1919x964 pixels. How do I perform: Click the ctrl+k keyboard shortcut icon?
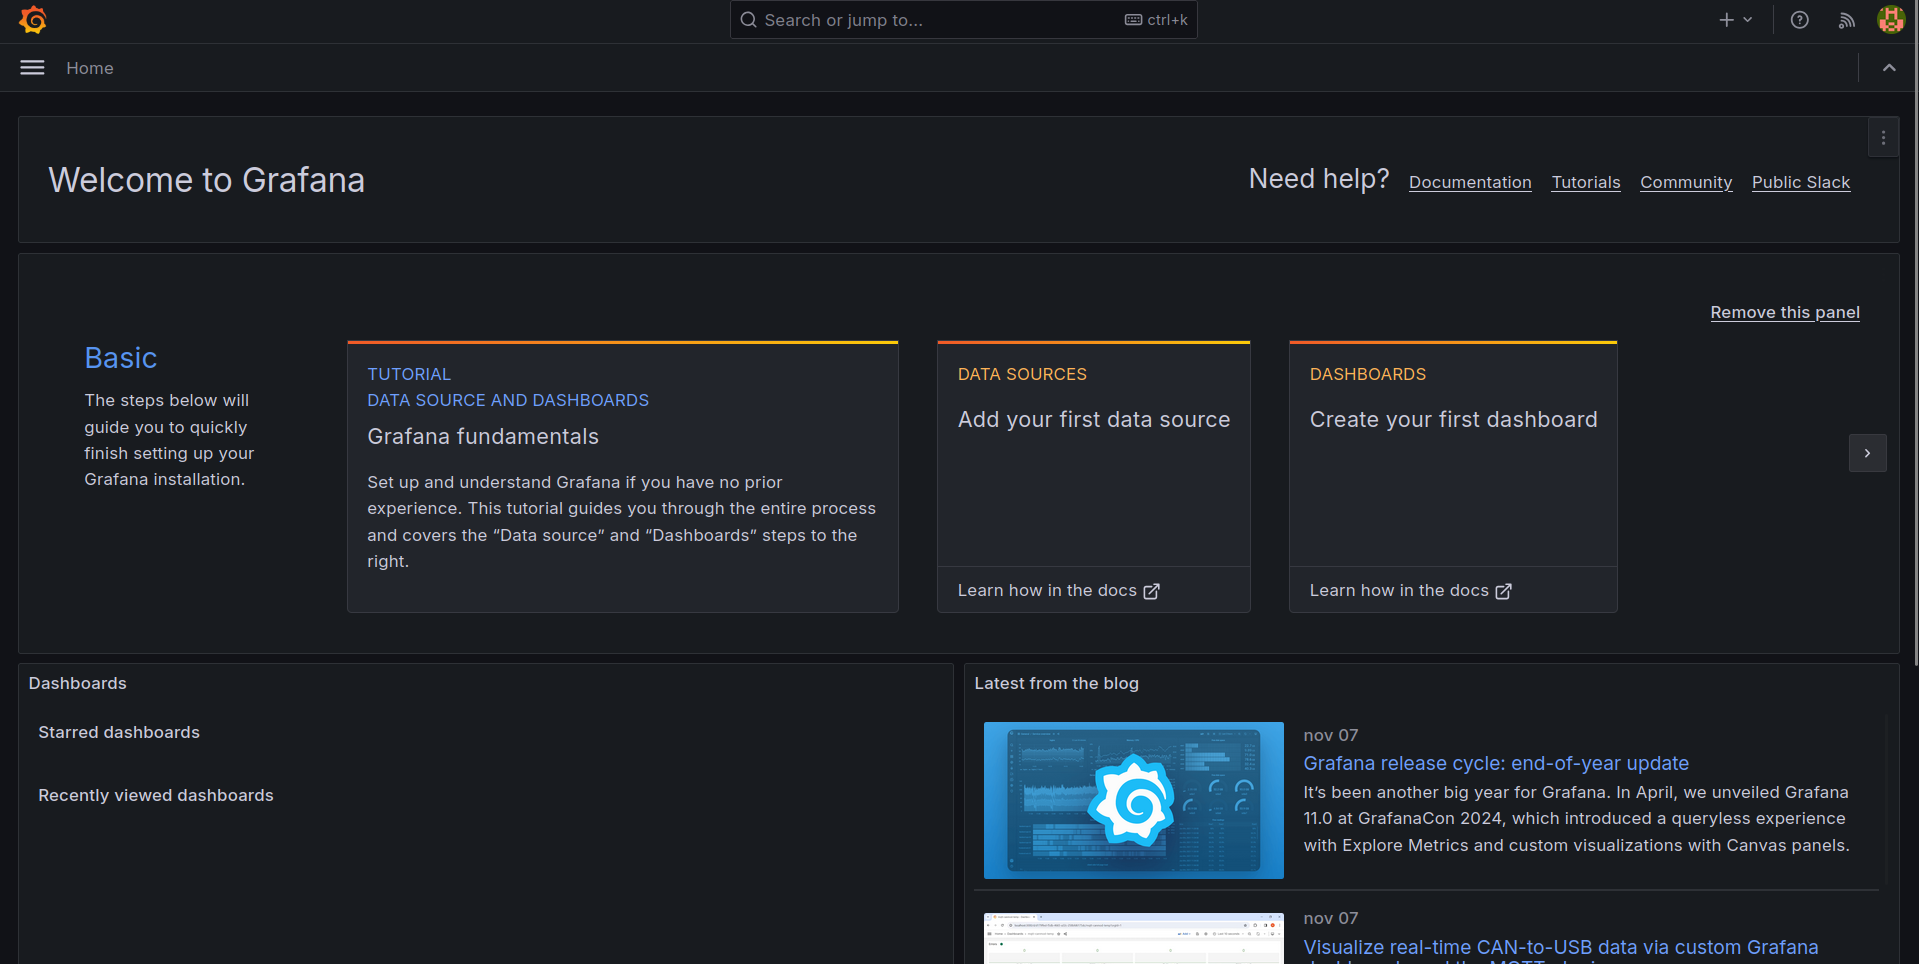pyautogui.click(x=1133, y=20)
